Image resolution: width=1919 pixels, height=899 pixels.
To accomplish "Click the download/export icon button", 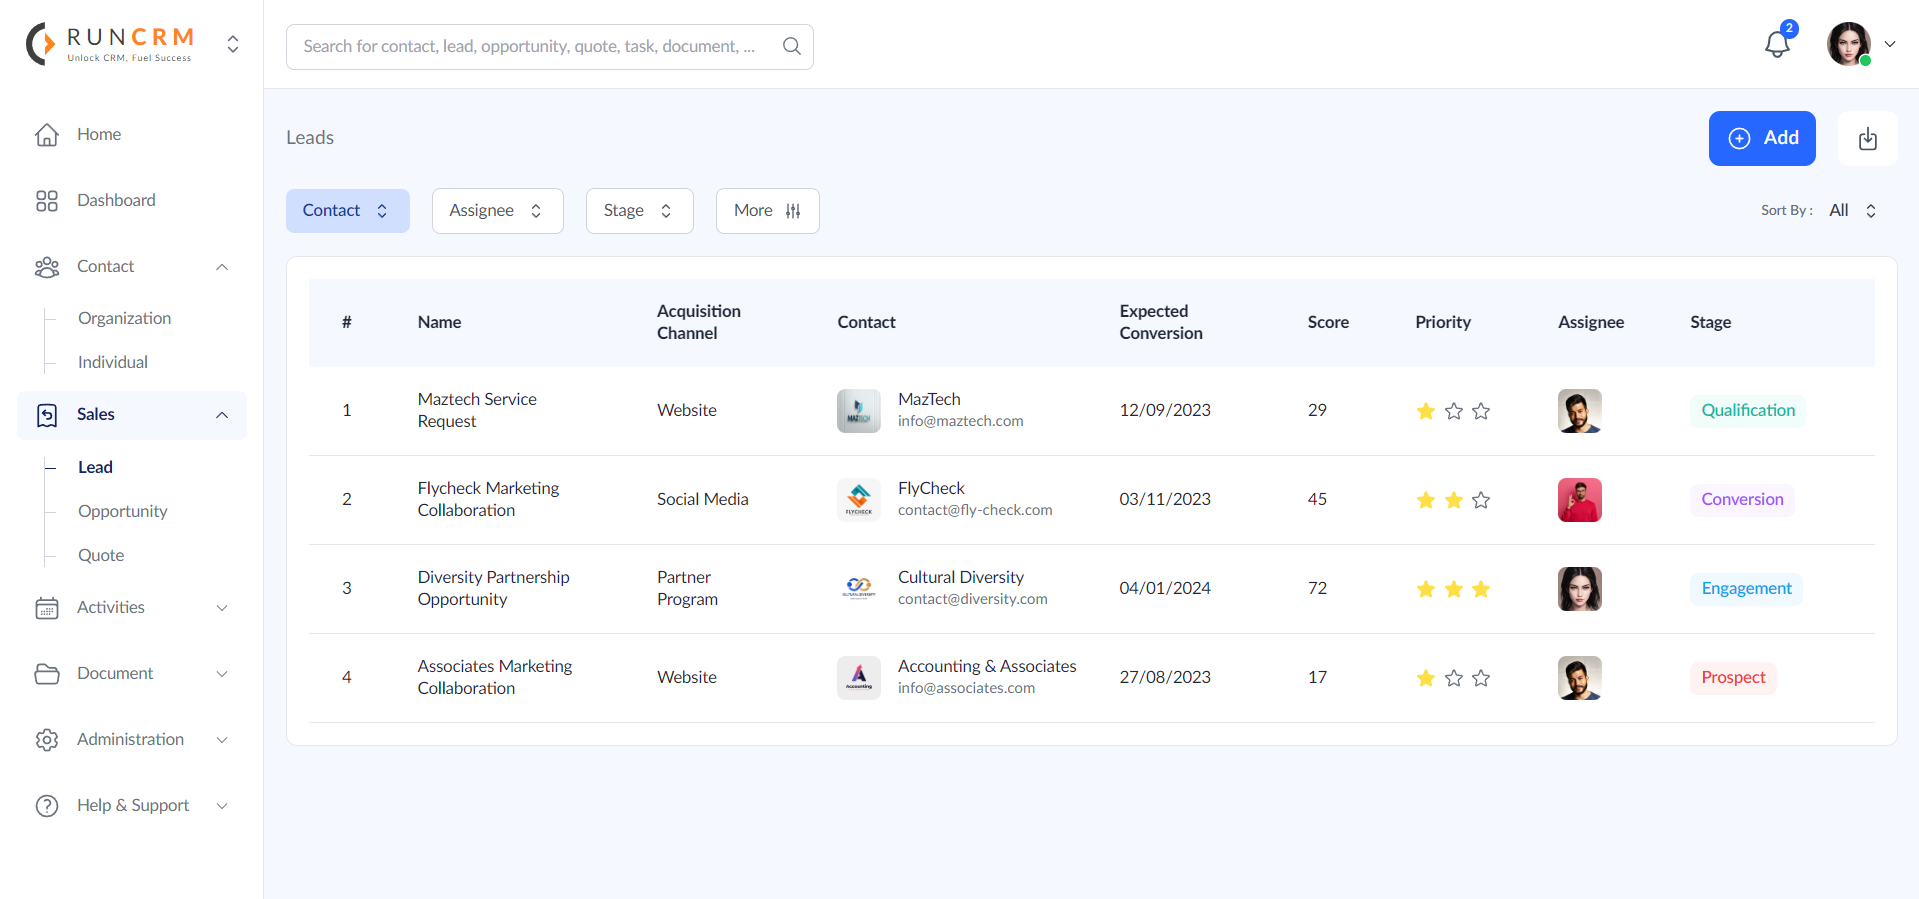I will click(x=1867, y=139).
